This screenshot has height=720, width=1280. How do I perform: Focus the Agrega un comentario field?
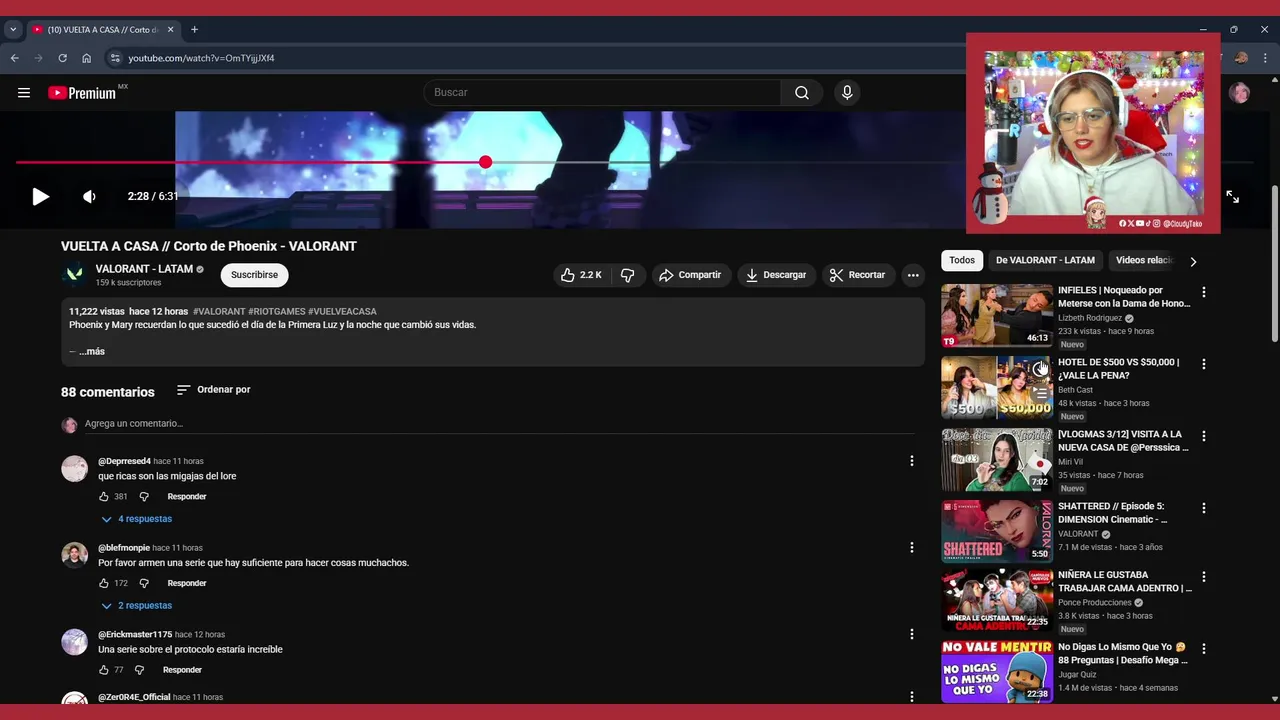click(500, 424)
